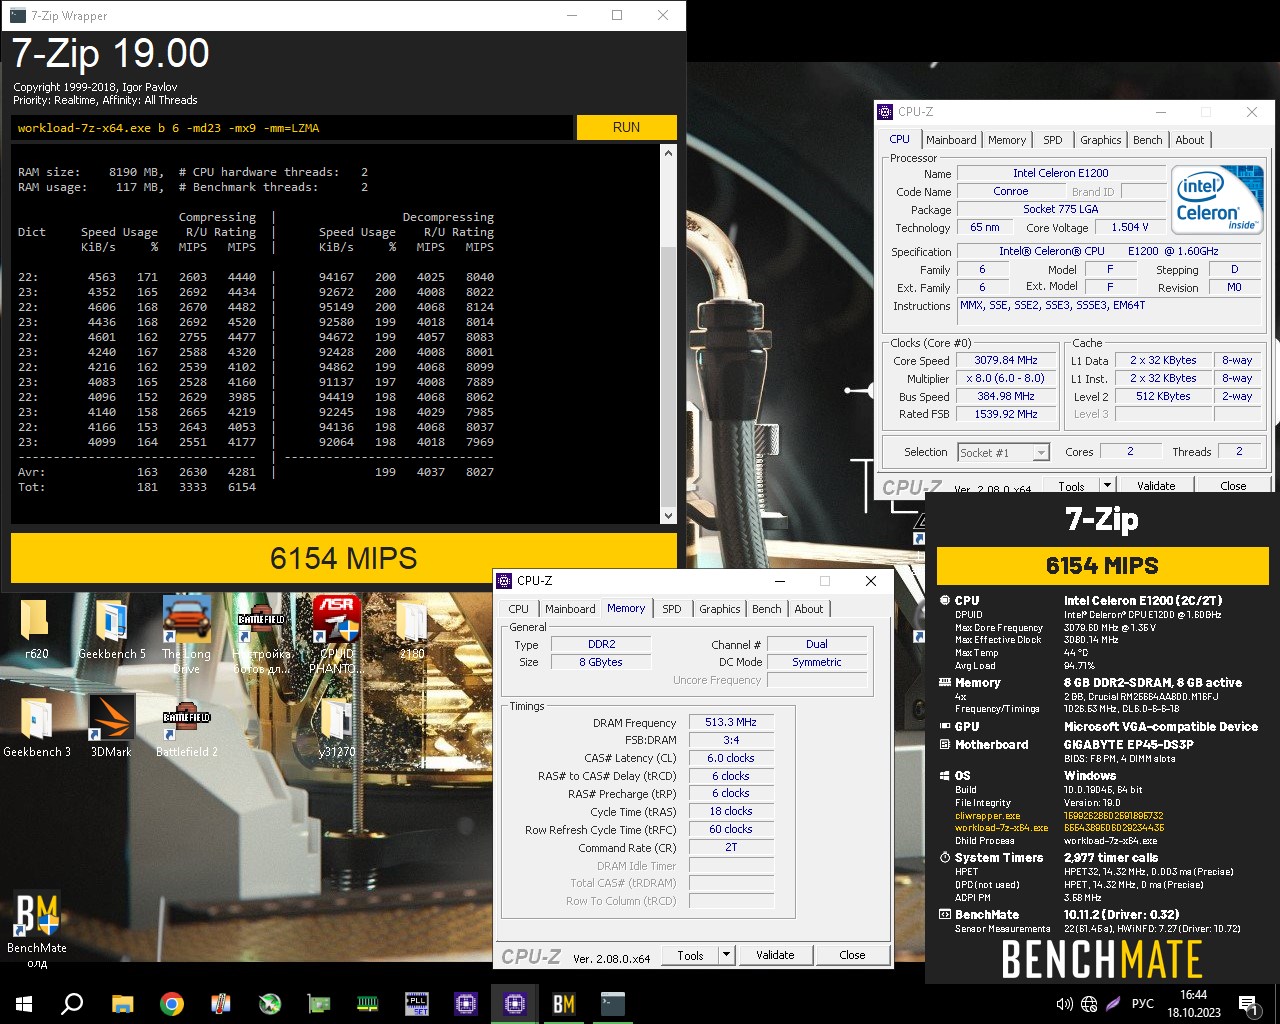Image resolution: width=1280 pixels, height=1024 pixels.
Task: Open the volume control in the system tray
Action: pyautogui.click(x=1064, y=1004)
